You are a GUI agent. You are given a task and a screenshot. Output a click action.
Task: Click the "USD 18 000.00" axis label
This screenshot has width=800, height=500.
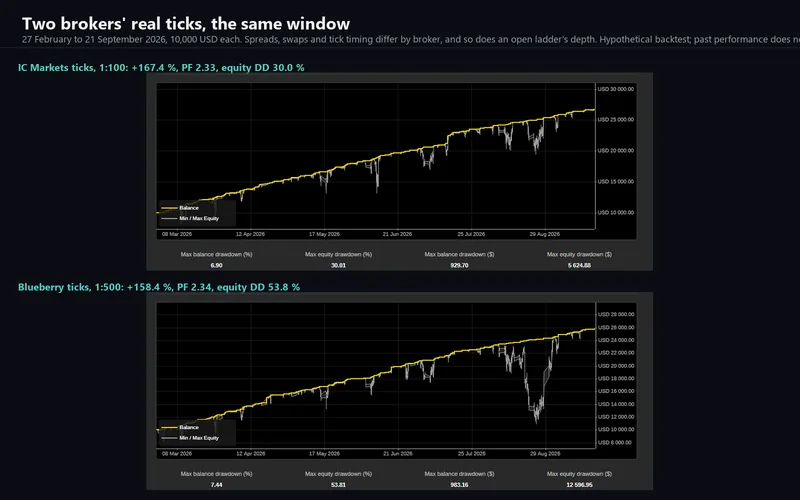[616, 378]
